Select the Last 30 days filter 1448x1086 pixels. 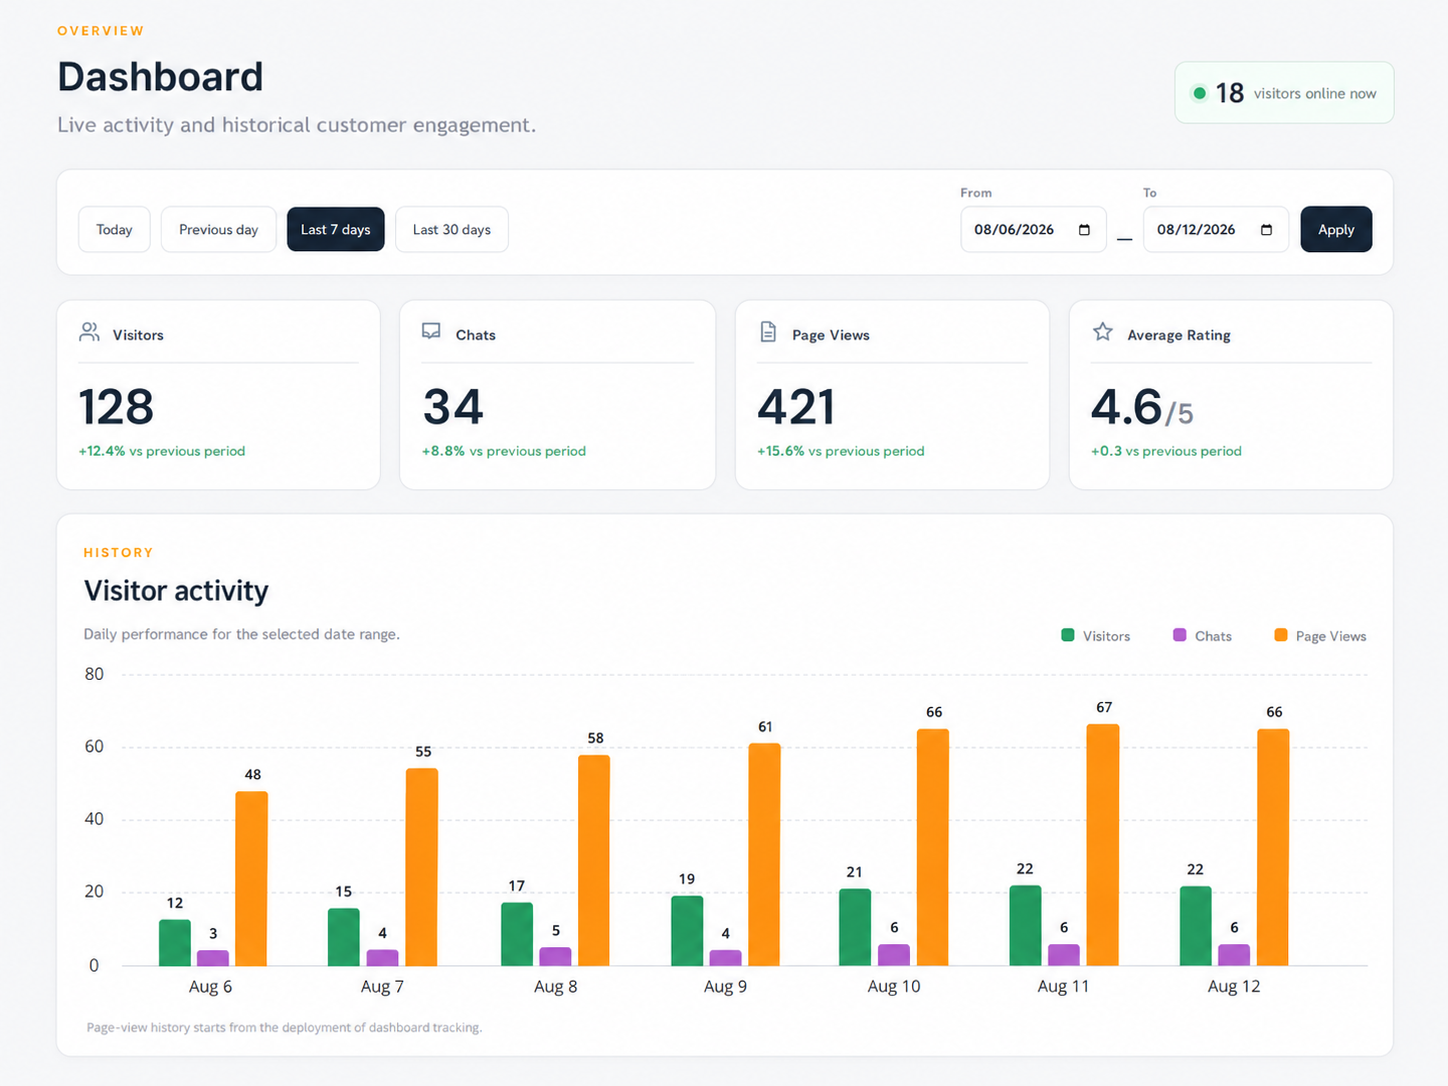(452, 229)
